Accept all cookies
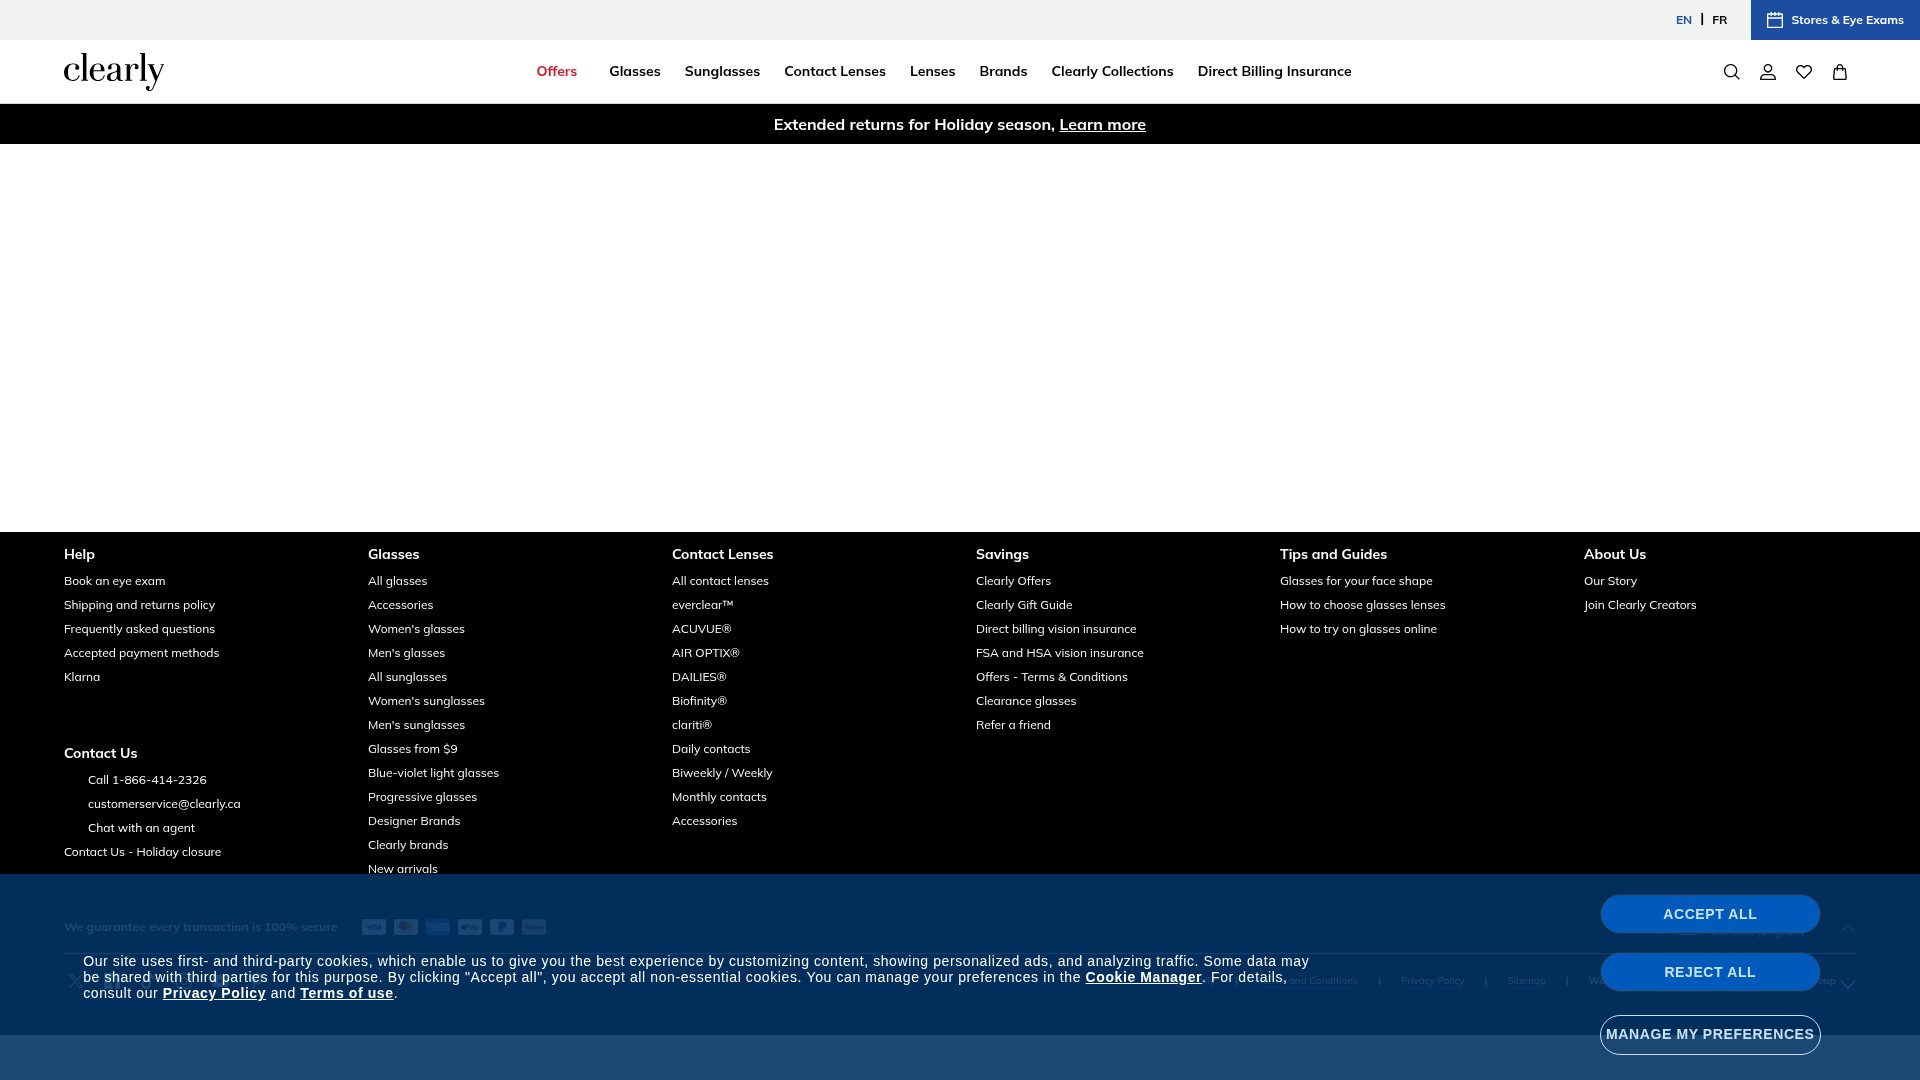This screenshot has width=1920, height=1080. click(1710, 914)
